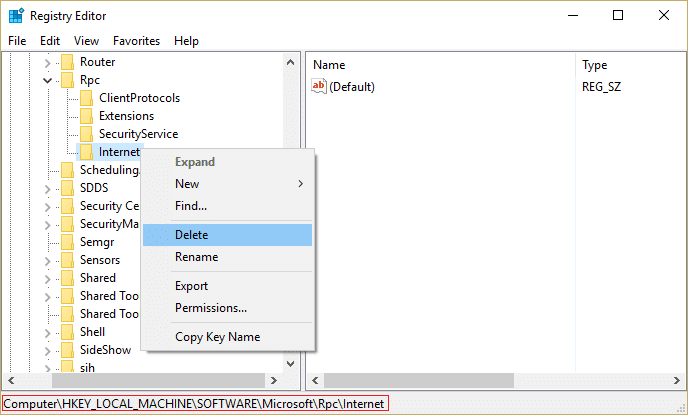Viewport: 688px width, 415px height.
Task: Select the Extensions key folder icon
Action: 86,116
